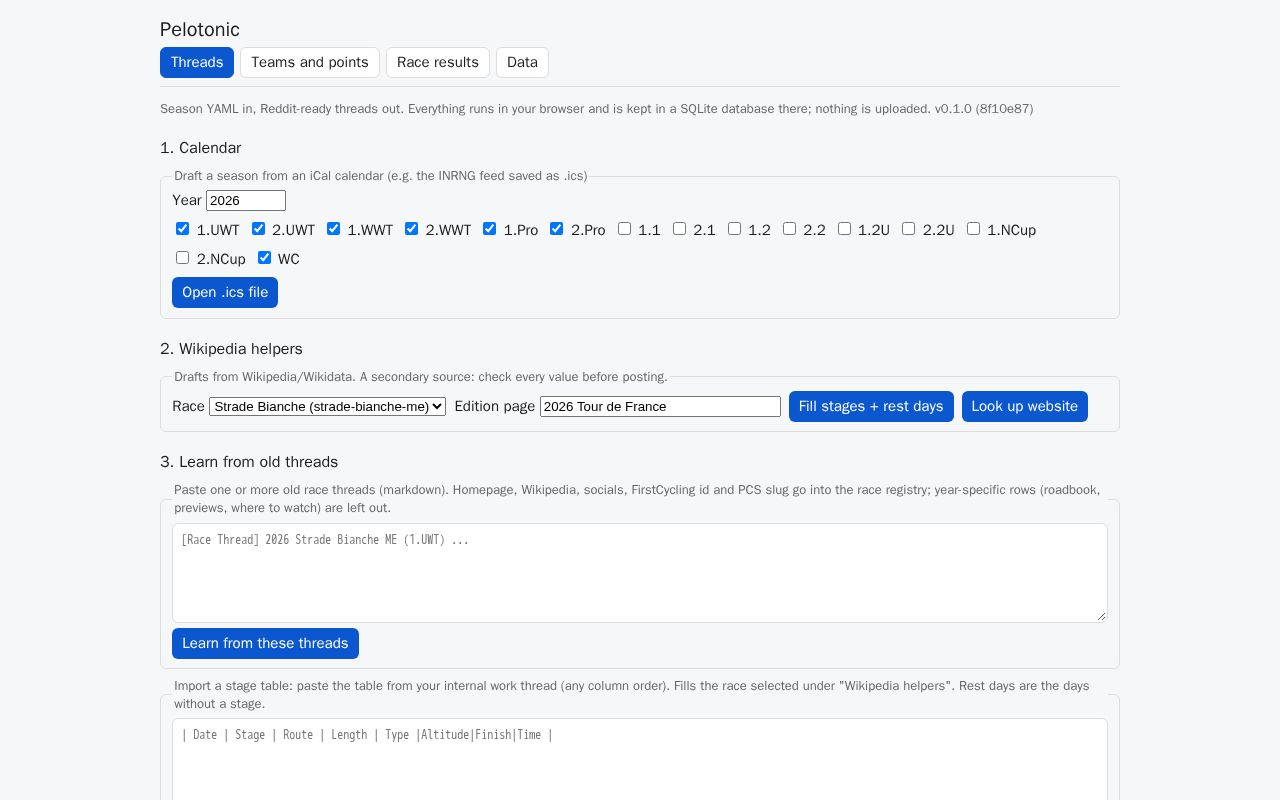Click the Look up website button
Viewport: 1280px width, 800px height.
click(1025, 406)
